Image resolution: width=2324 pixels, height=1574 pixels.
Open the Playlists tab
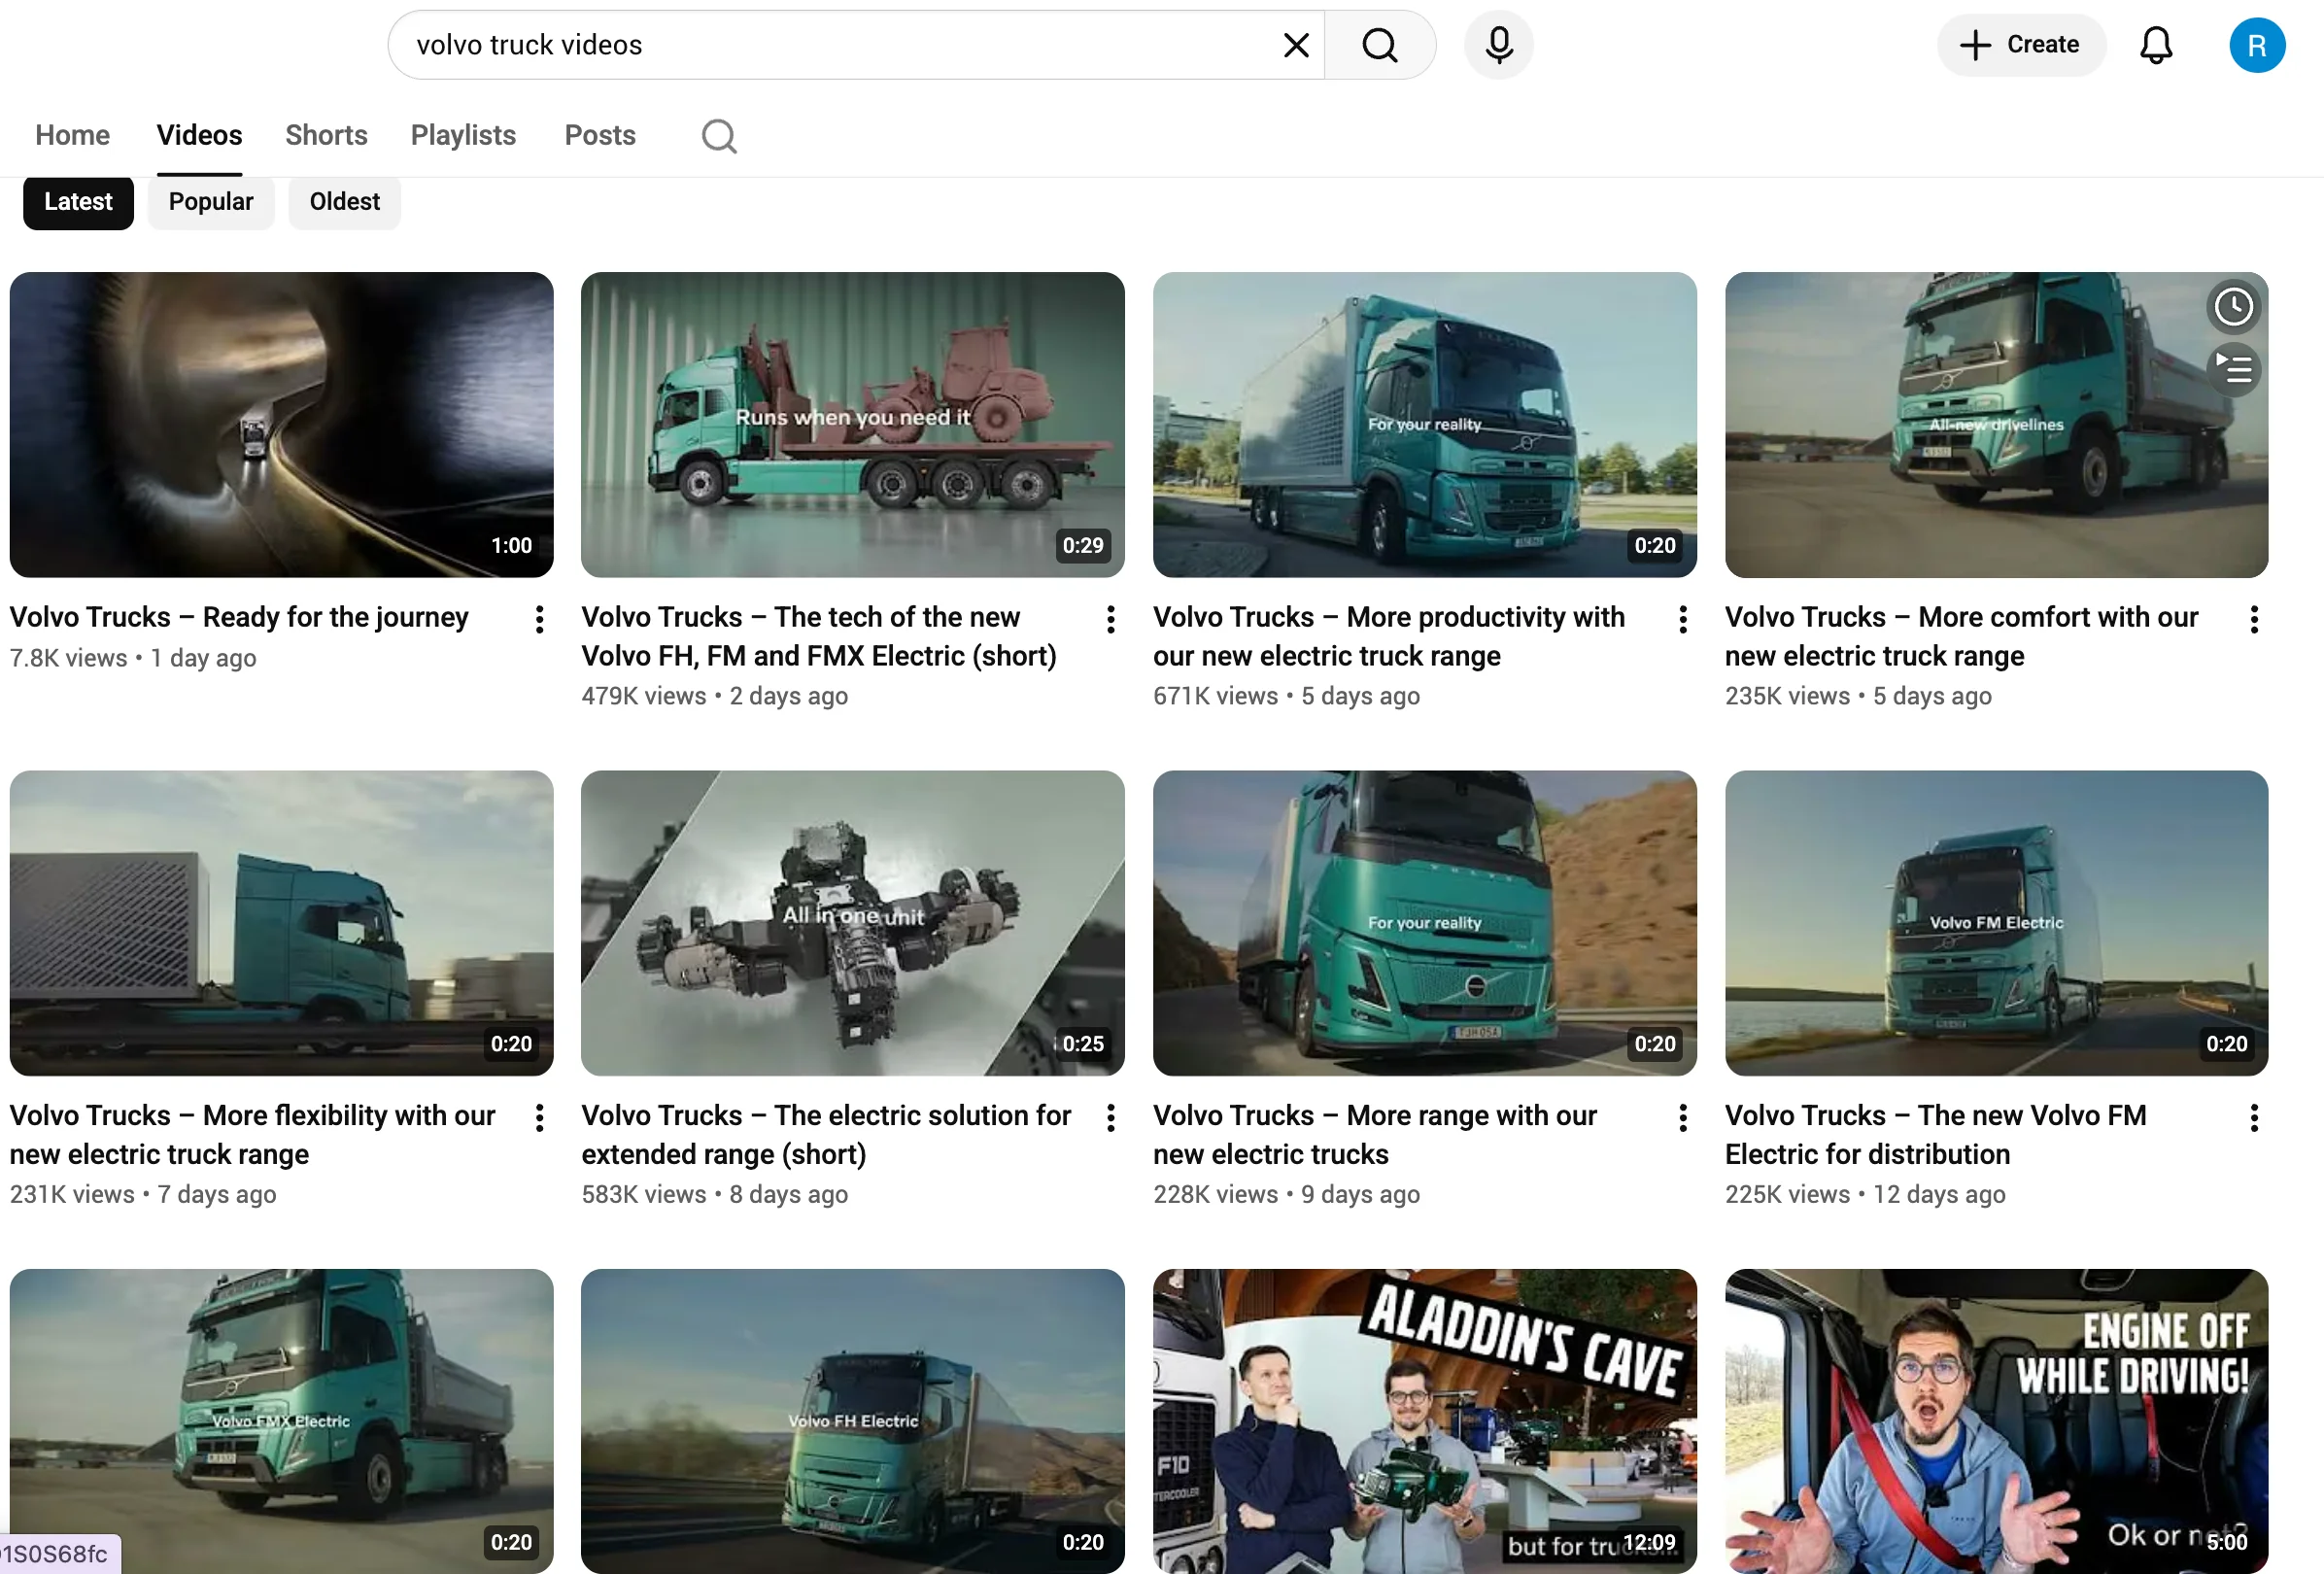(x=463, y=135)
